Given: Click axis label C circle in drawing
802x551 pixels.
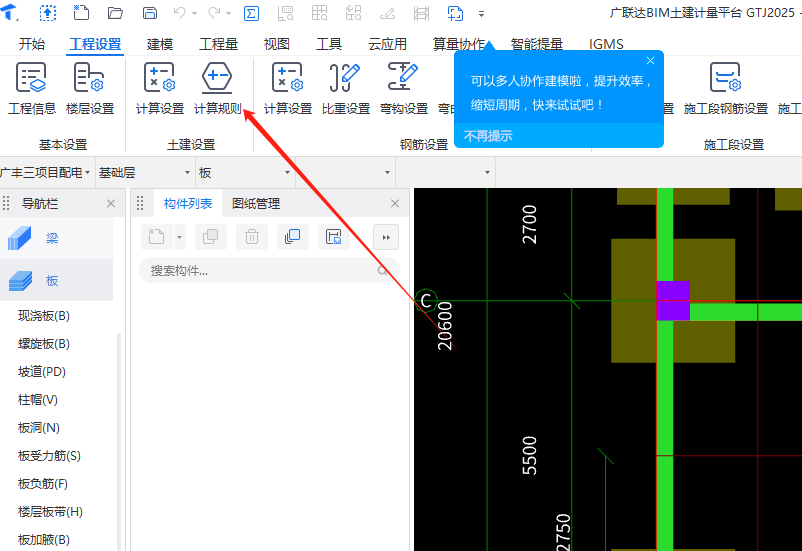Looking at the screenshot, I should [426, 300].
